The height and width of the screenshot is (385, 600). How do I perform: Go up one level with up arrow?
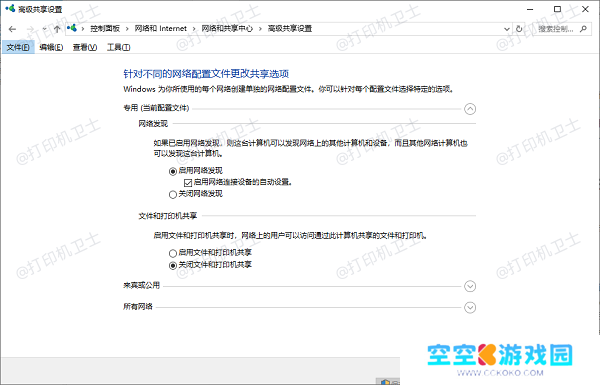(x=57, y=29)
